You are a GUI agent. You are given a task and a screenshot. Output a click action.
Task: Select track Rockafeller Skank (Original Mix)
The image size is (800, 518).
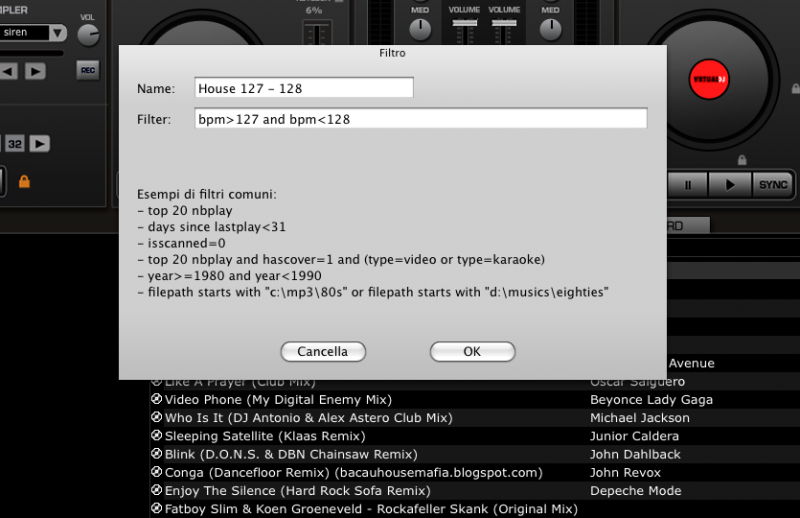(371, 509)
